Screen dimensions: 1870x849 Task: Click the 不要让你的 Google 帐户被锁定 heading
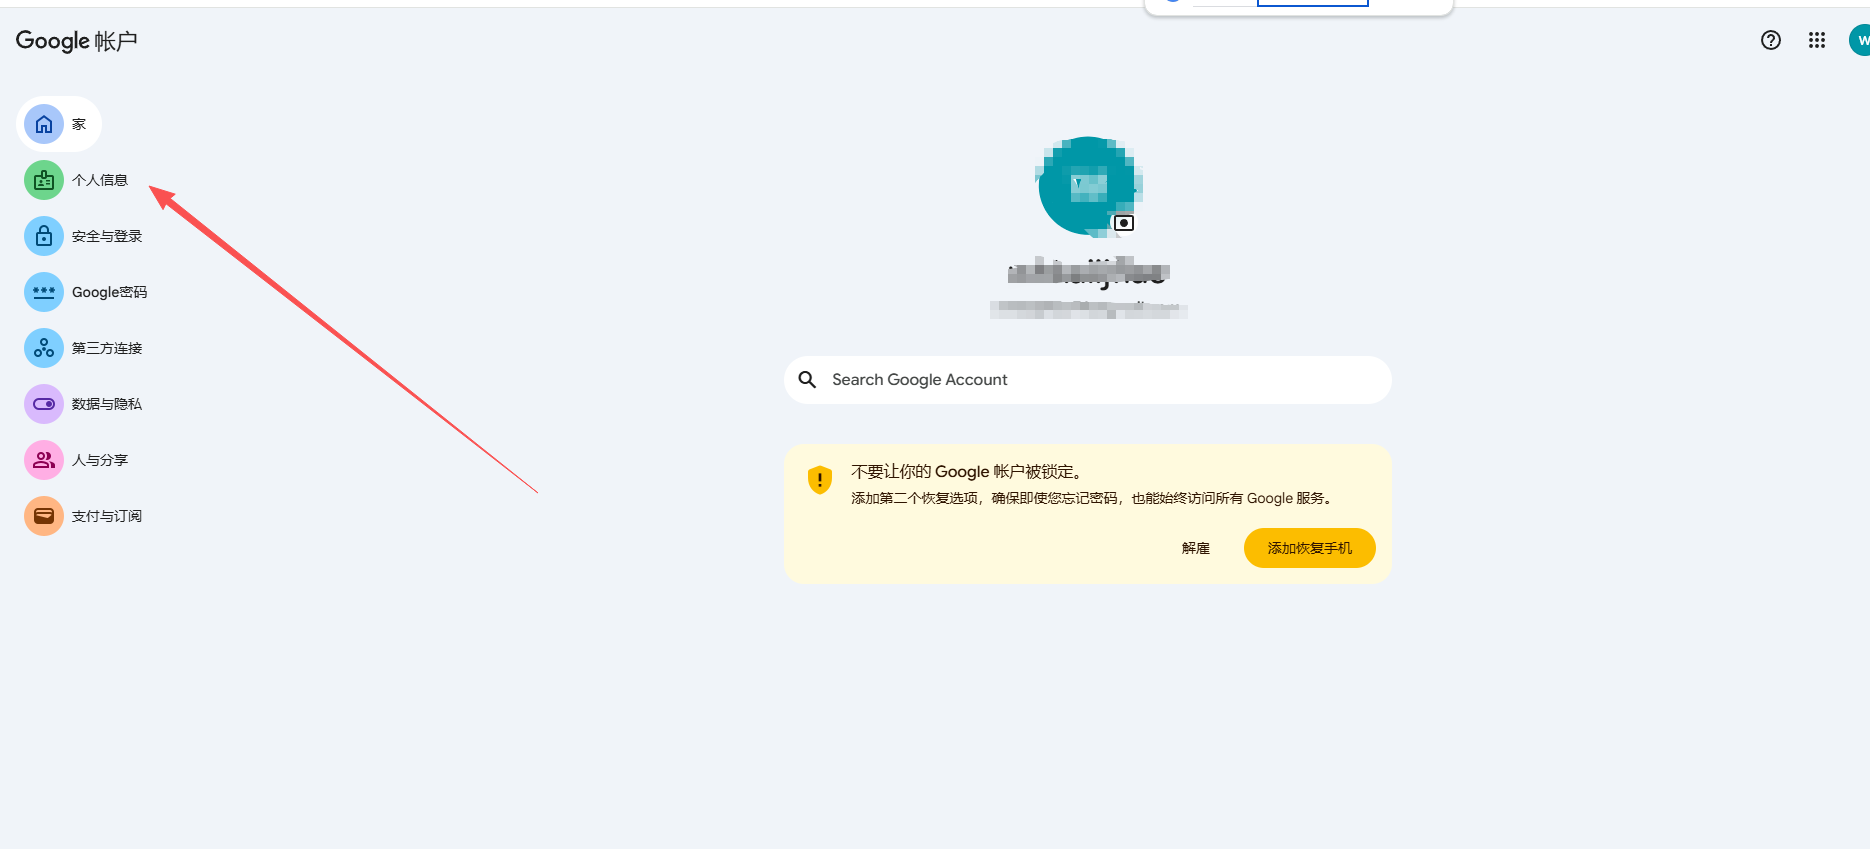(967, 472)
